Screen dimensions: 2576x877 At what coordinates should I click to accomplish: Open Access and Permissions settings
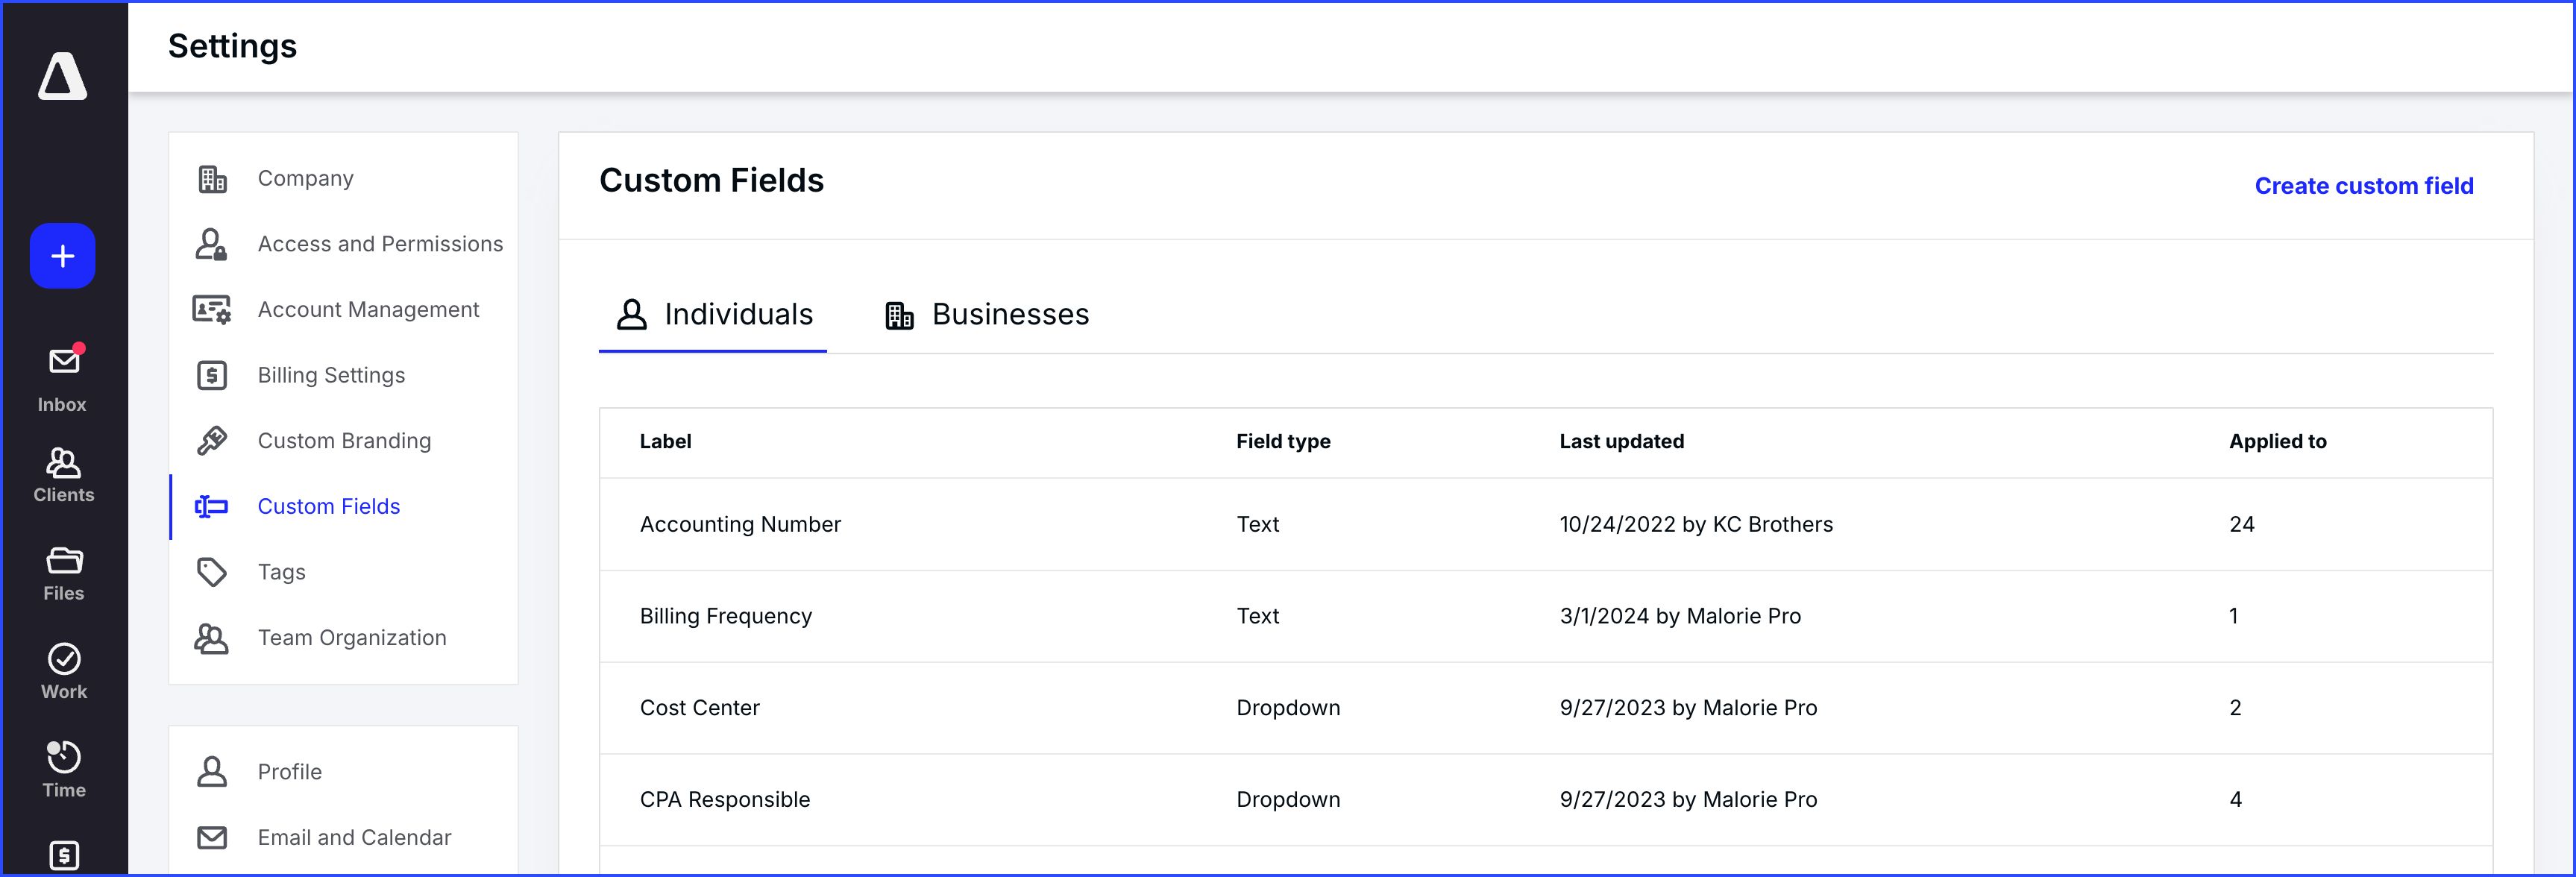point(379,244)
